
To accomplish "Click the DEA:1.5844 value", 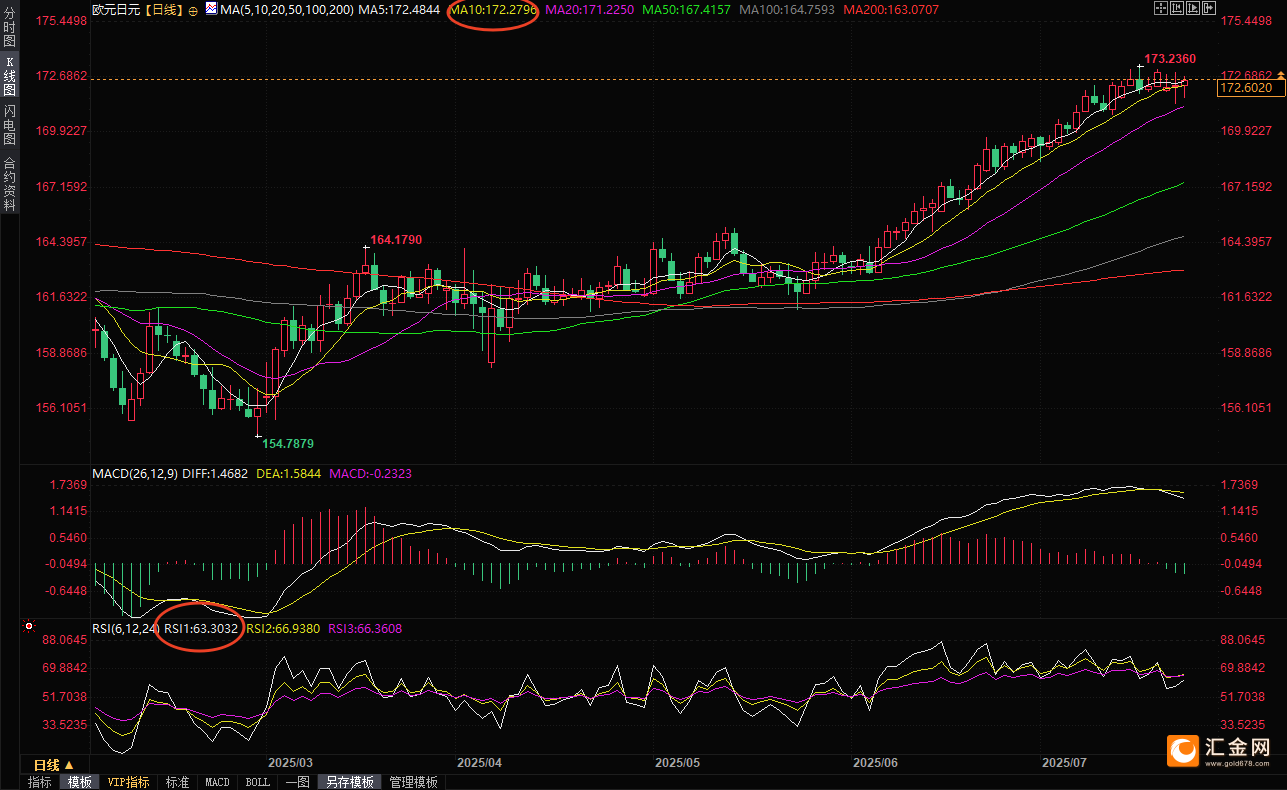I will 289,473.
